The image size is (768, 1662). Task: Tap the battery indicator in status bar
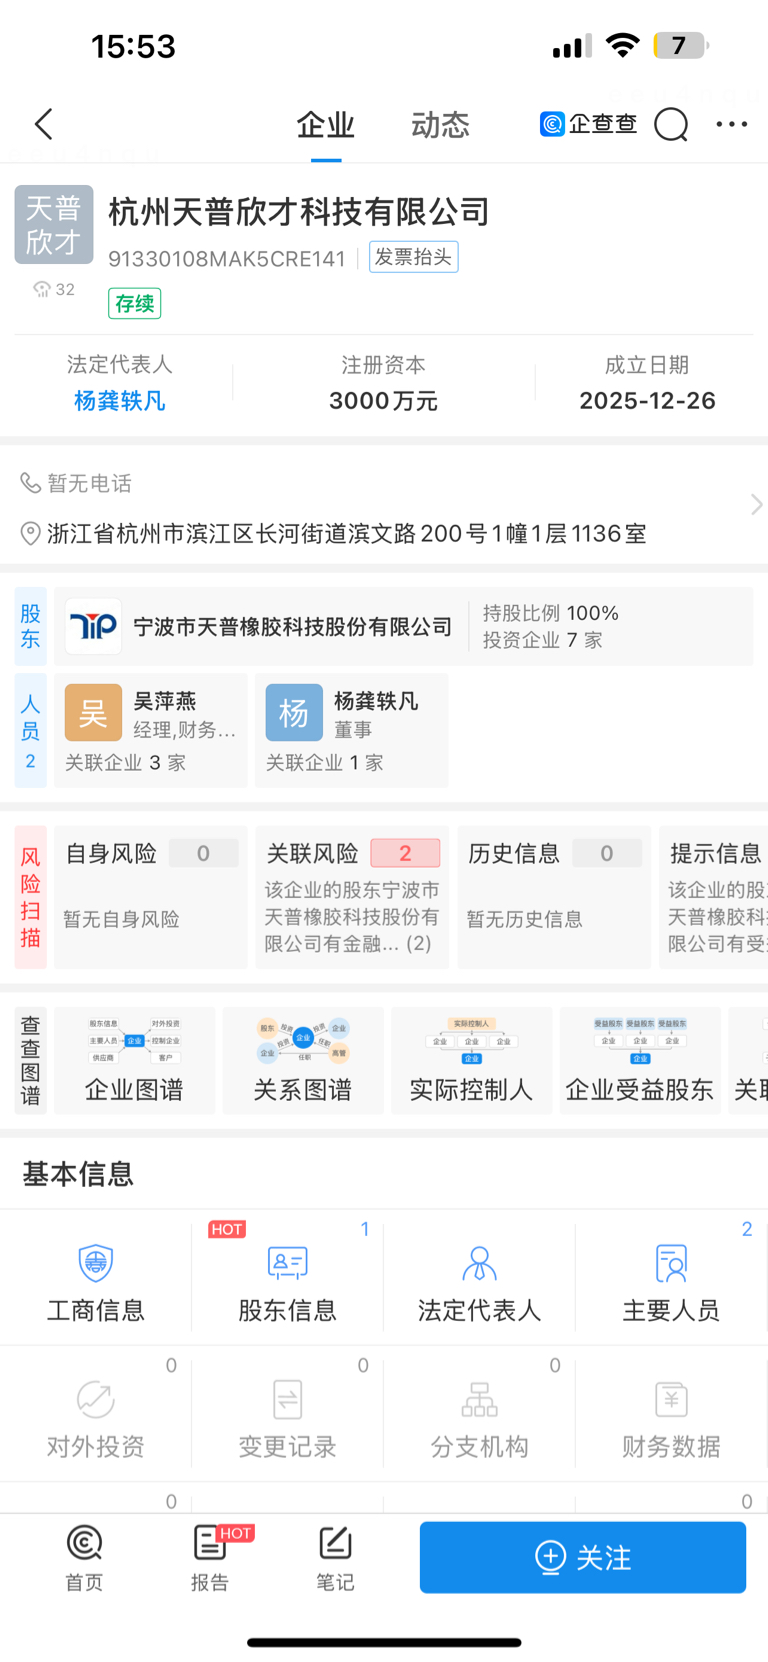(680, 46)
